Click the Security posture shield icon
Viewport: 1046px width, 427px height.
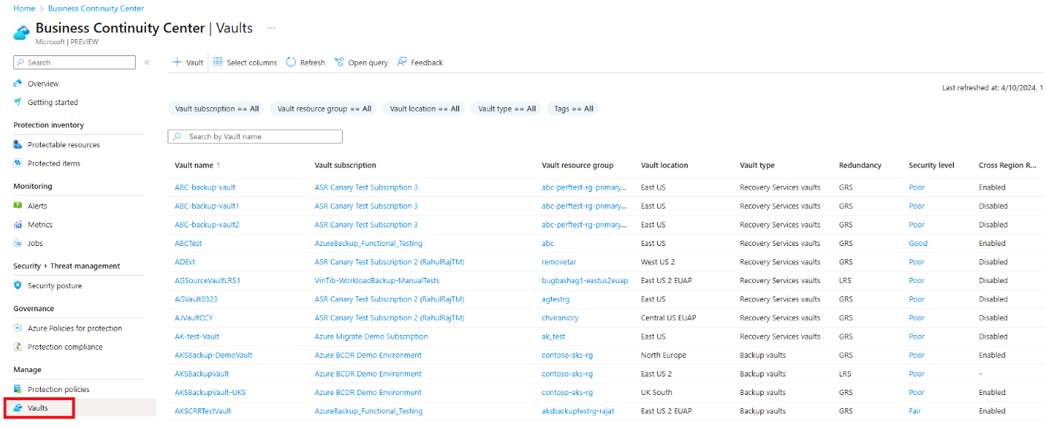(18, 286)
